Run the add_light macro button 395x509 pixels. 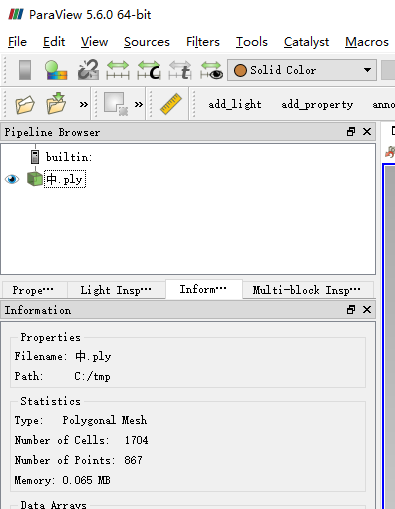click(x=235, y=104)
